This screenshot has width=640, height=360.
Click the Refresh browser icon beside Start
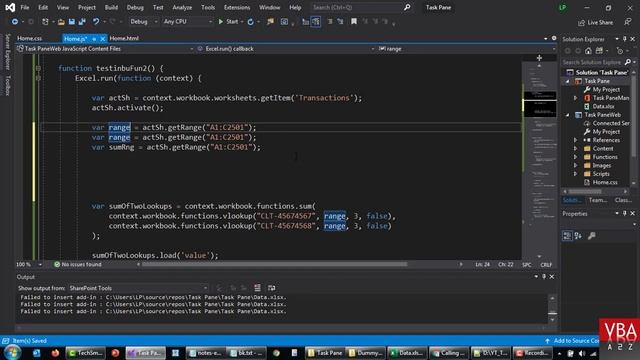click(251, 22)
